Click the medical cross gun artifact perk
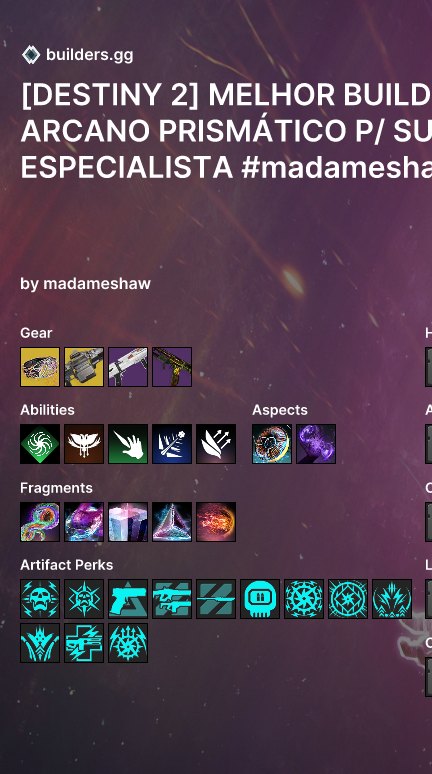The height and width of the screenshot is (774, 432). pyautogui.click(x=84, y=643)
